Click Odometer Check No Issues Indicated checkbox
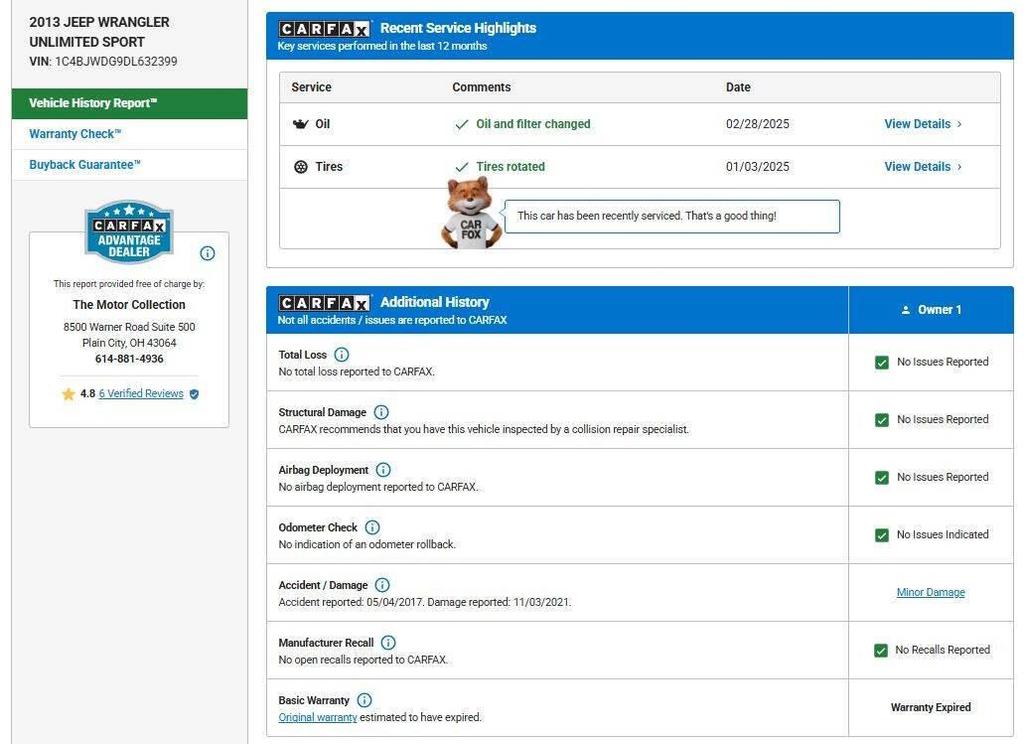 (881, 535)
